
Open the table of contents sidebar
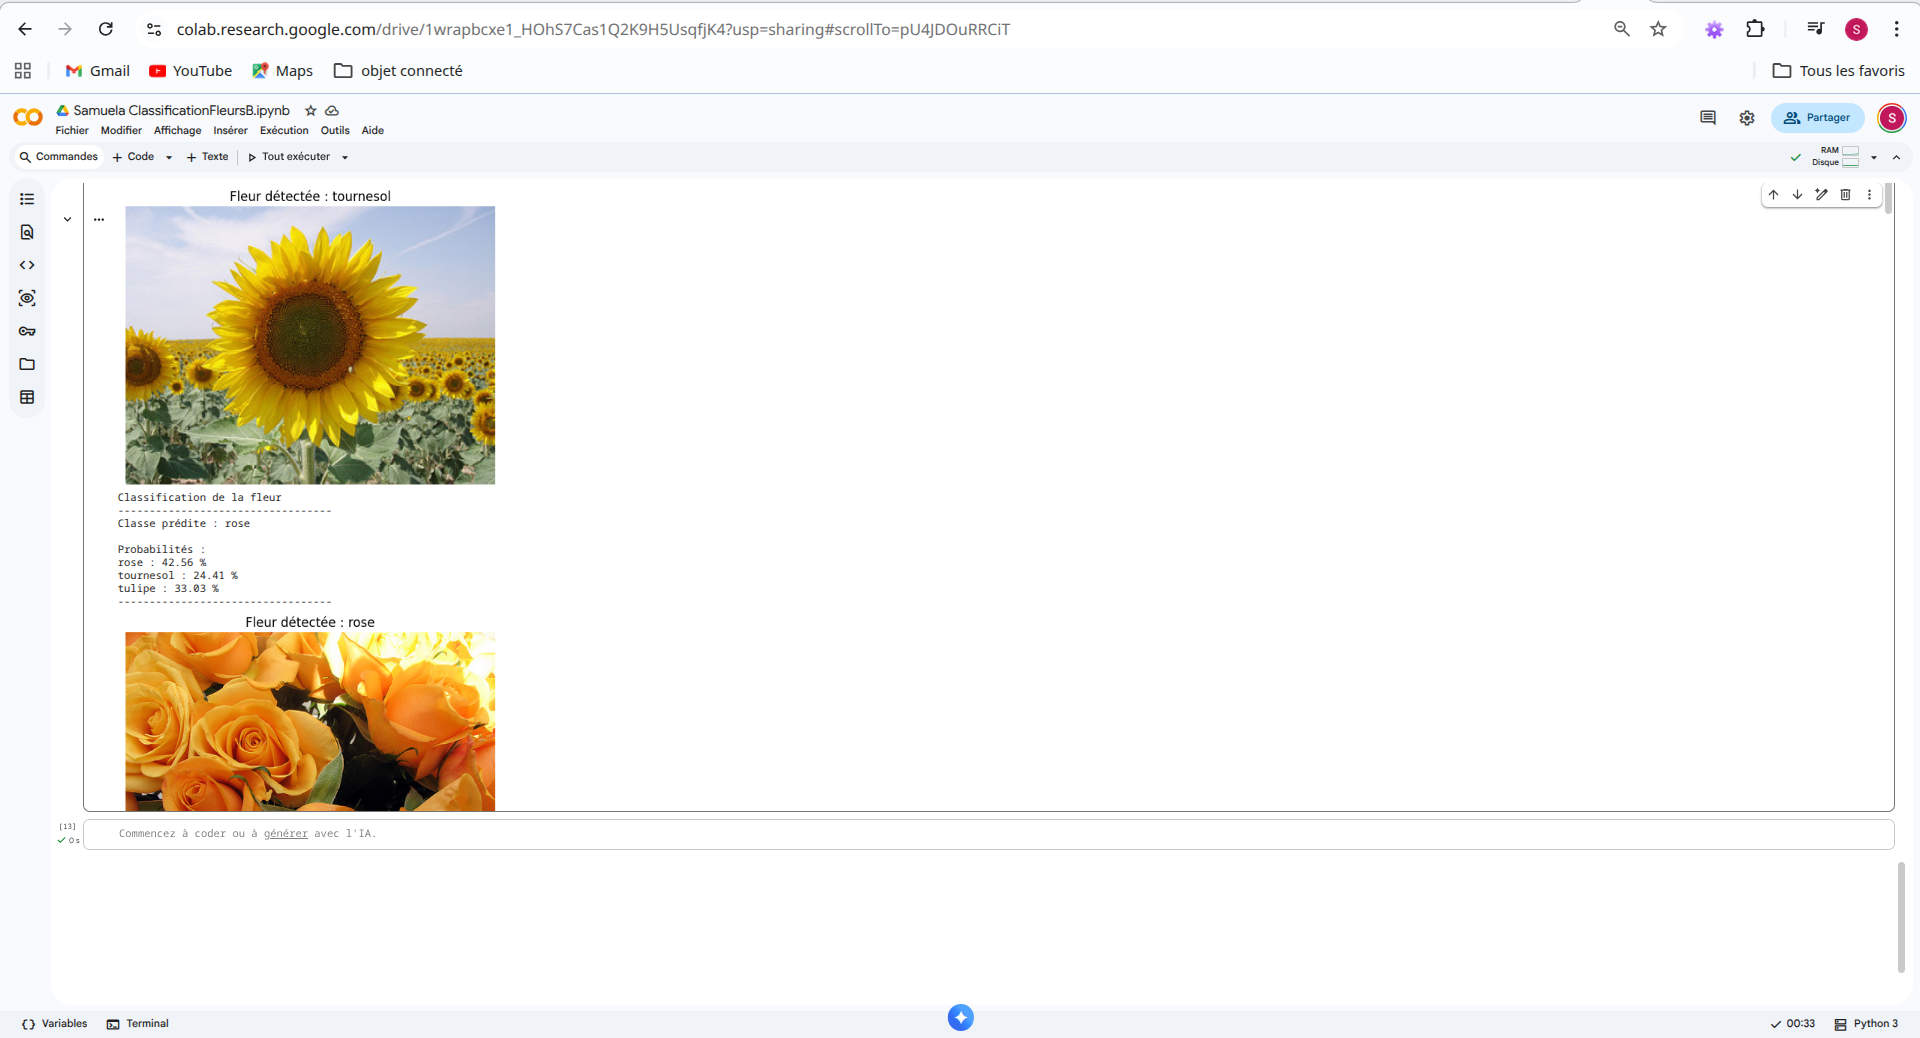coord(27,199)
